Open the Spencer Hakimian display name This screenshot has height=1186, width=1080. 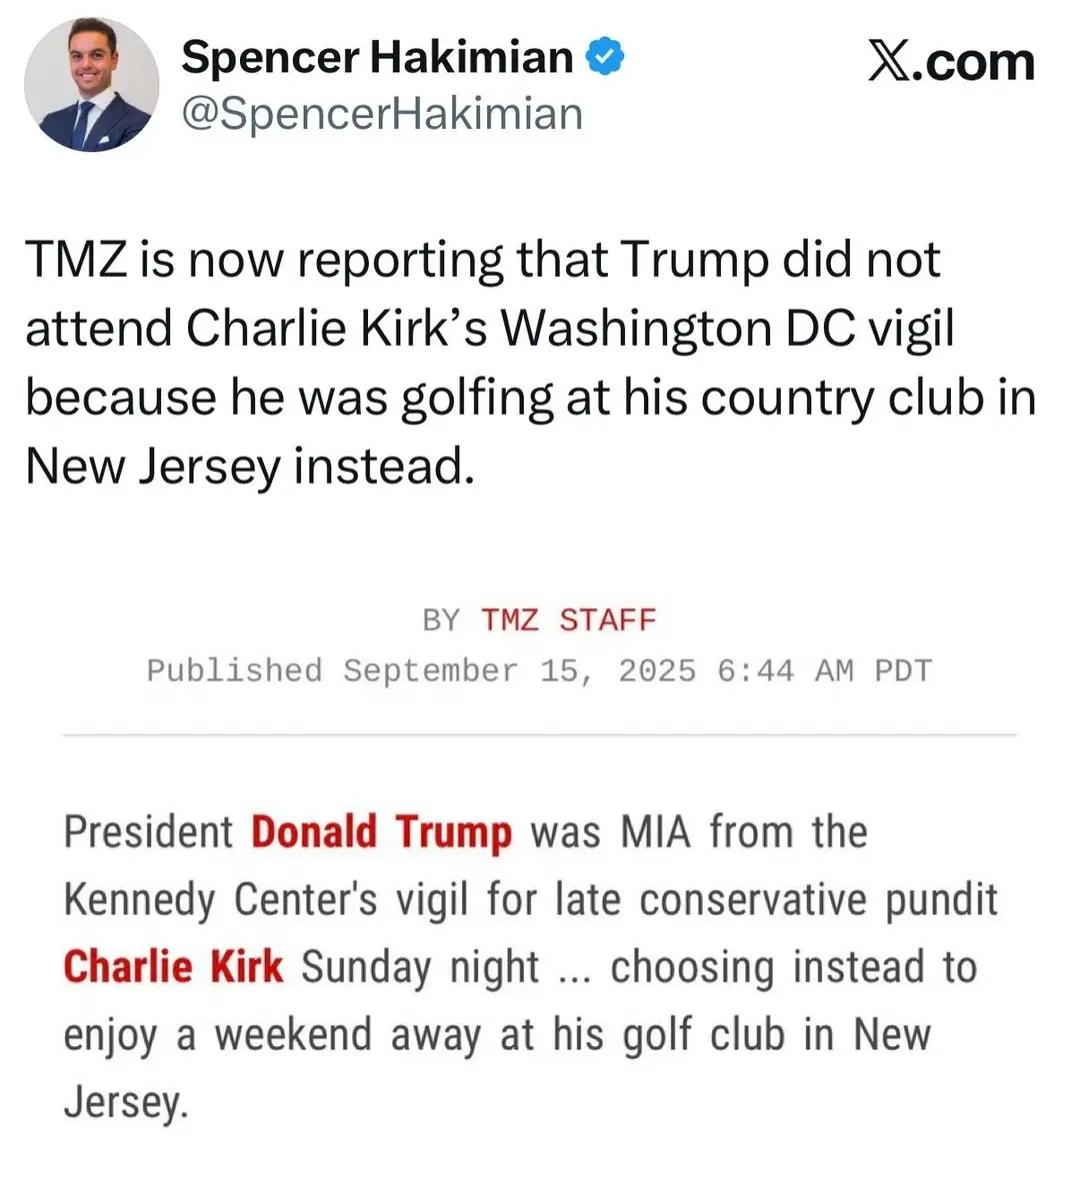377,57
